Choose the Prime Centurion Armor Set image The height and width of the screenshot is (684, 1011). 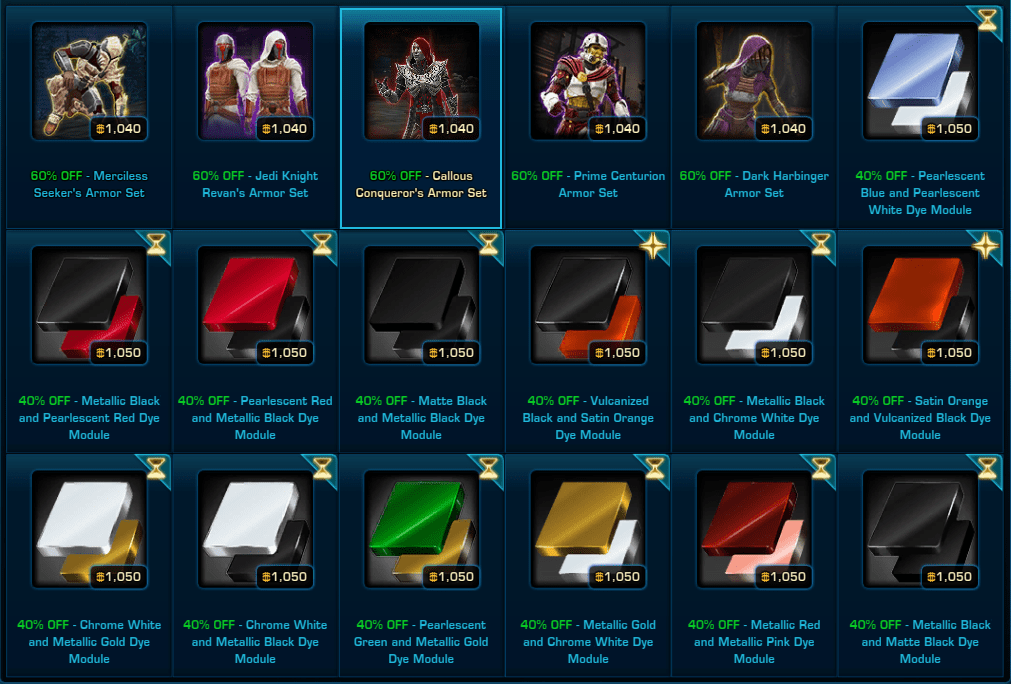[x=587, y=81]
